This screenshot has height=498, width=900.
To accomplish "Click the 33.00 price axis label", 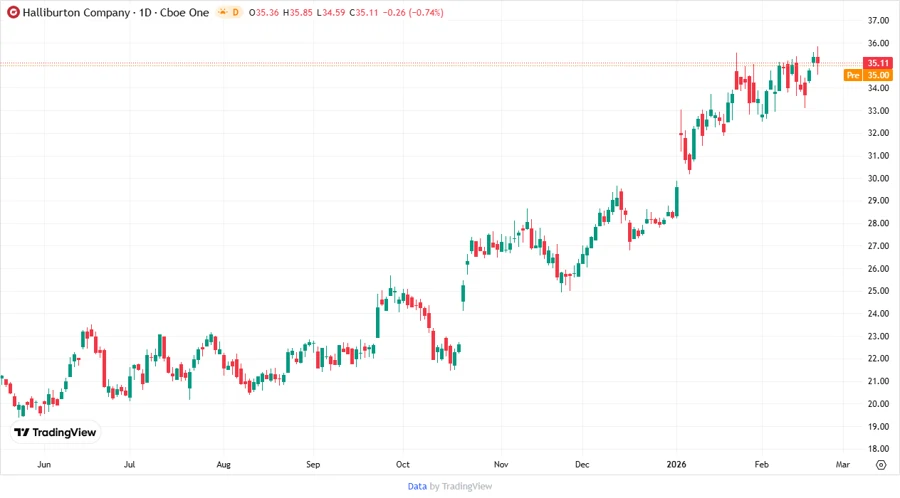I will tap(878, 110).
